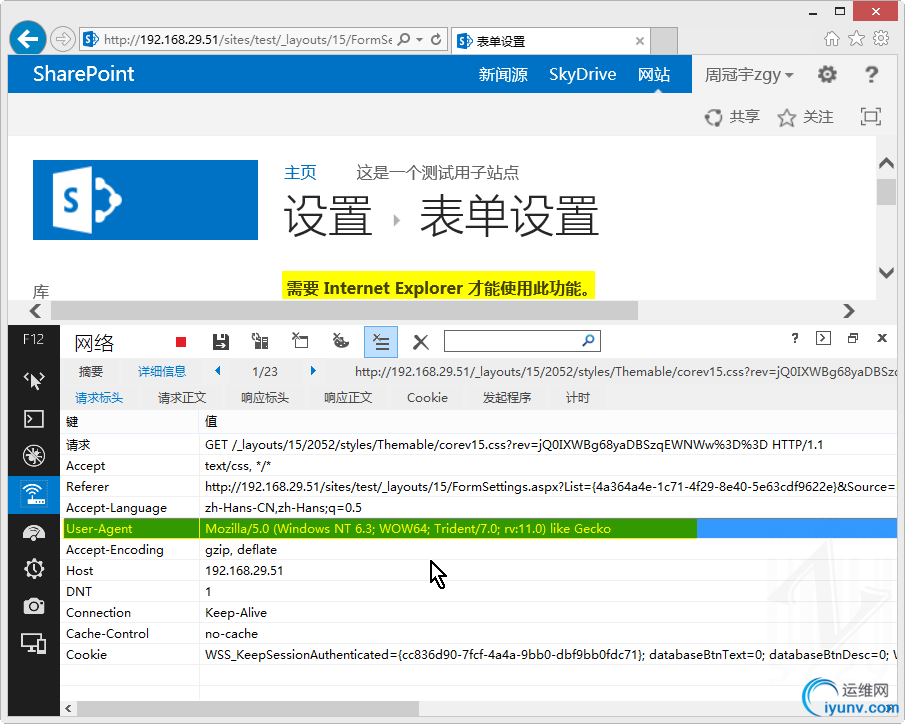Expand the 周冠宇zgy user menu
905x724 pixels.
click(749, 74)
